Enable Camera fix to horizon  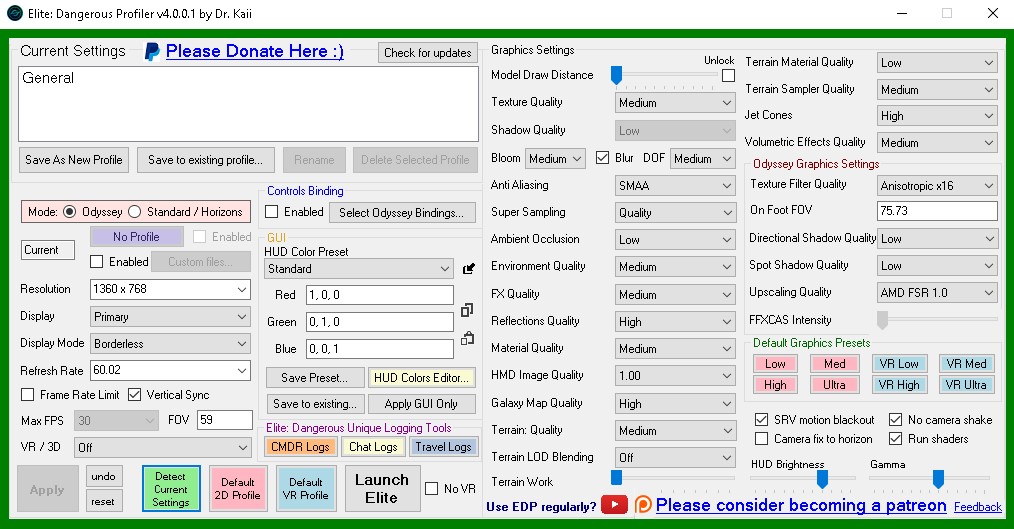pyautogui.click(x=762, y=438)
